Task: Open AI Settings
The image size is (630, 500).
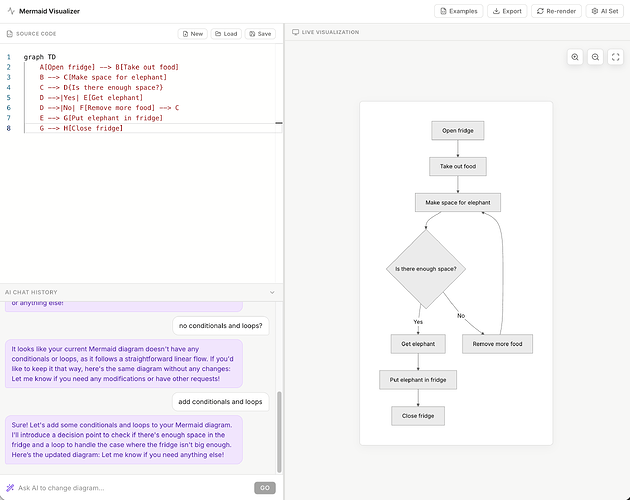Action: 606,11
